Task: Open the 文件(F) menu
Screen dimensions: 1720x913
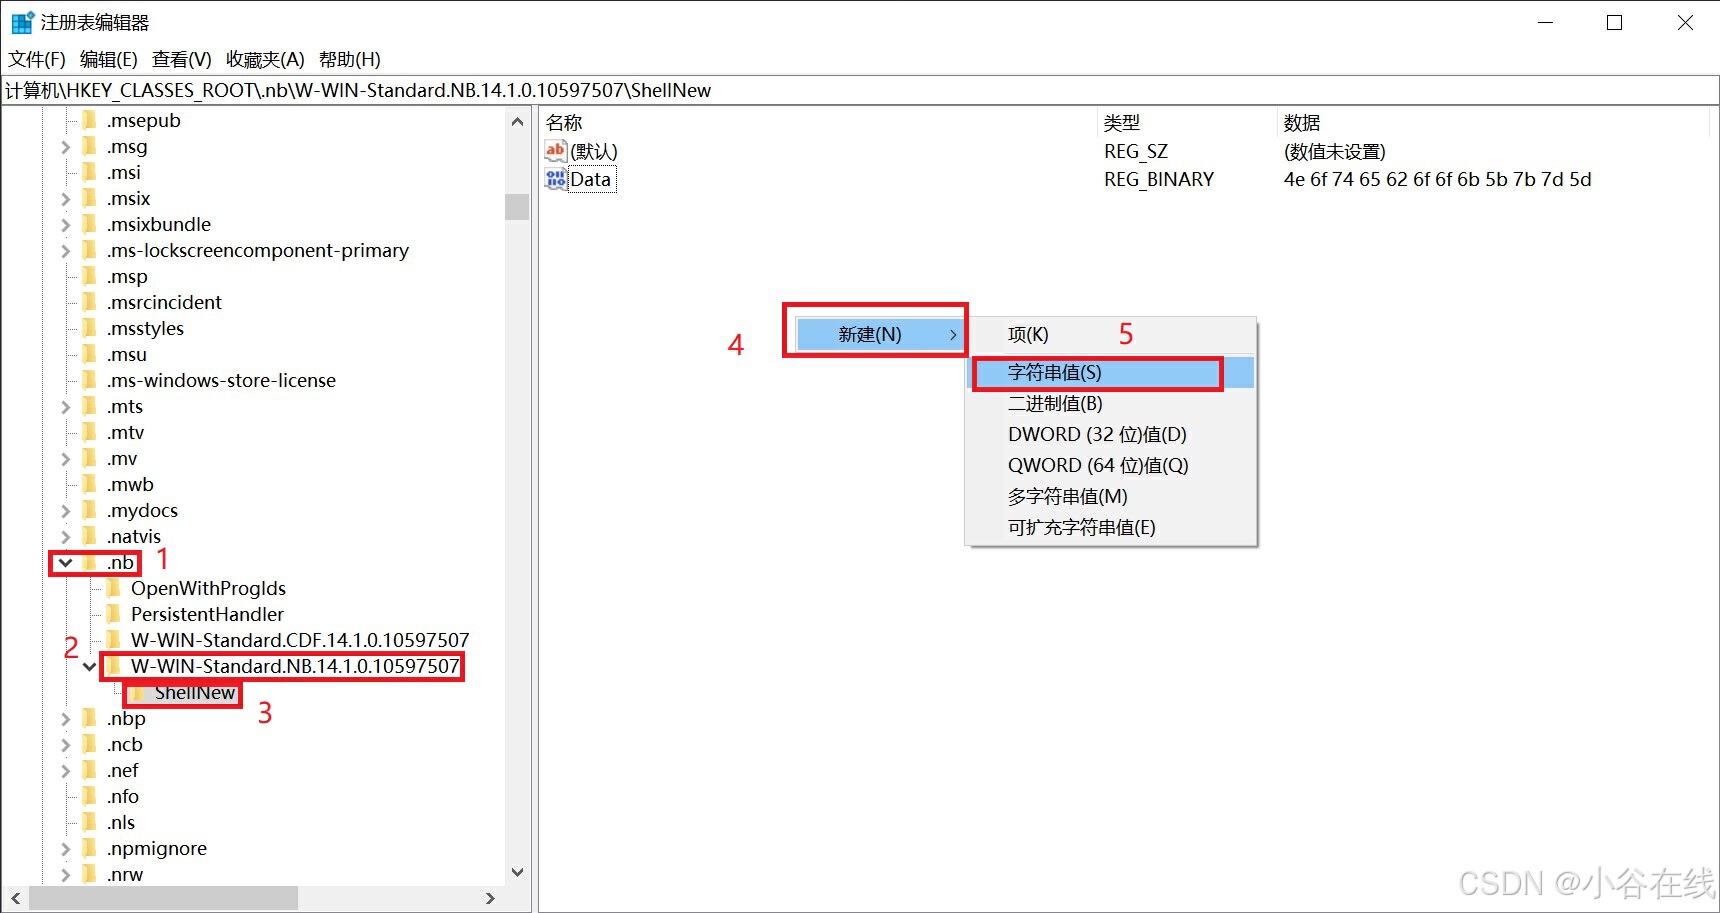Action: point(37,59)
